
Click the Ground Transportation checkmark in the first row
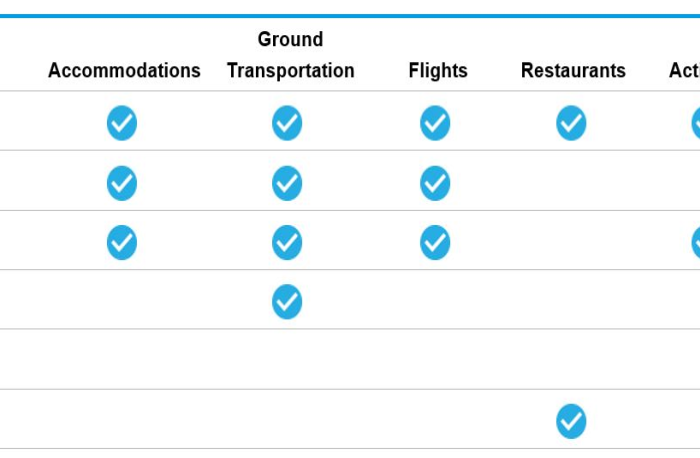pos(287,123)
